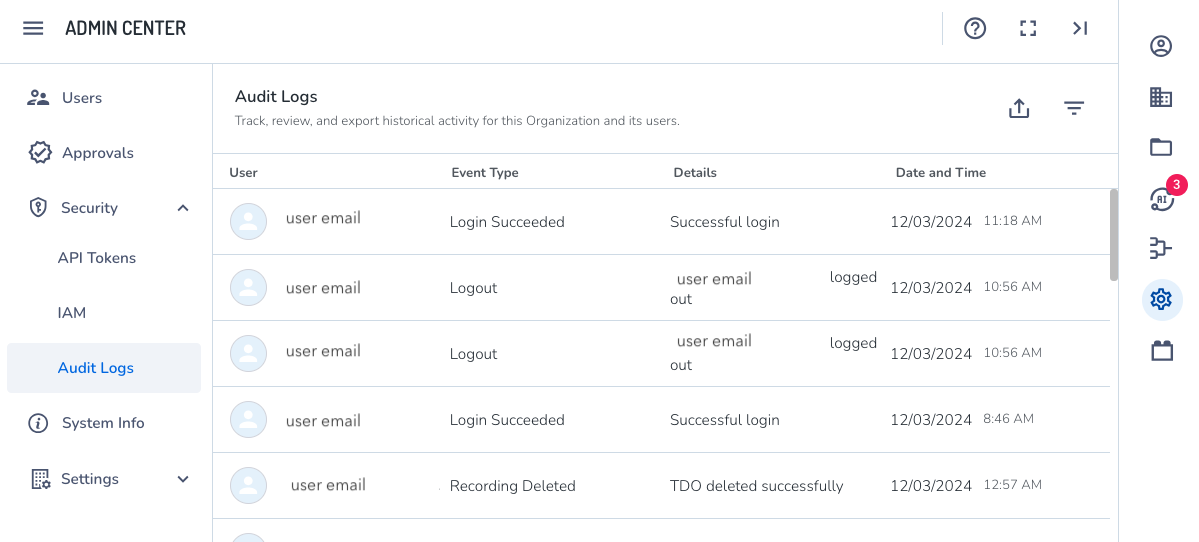
Task: Open AI notifications icon with badge 3
Action: (x=1161, y=199)
